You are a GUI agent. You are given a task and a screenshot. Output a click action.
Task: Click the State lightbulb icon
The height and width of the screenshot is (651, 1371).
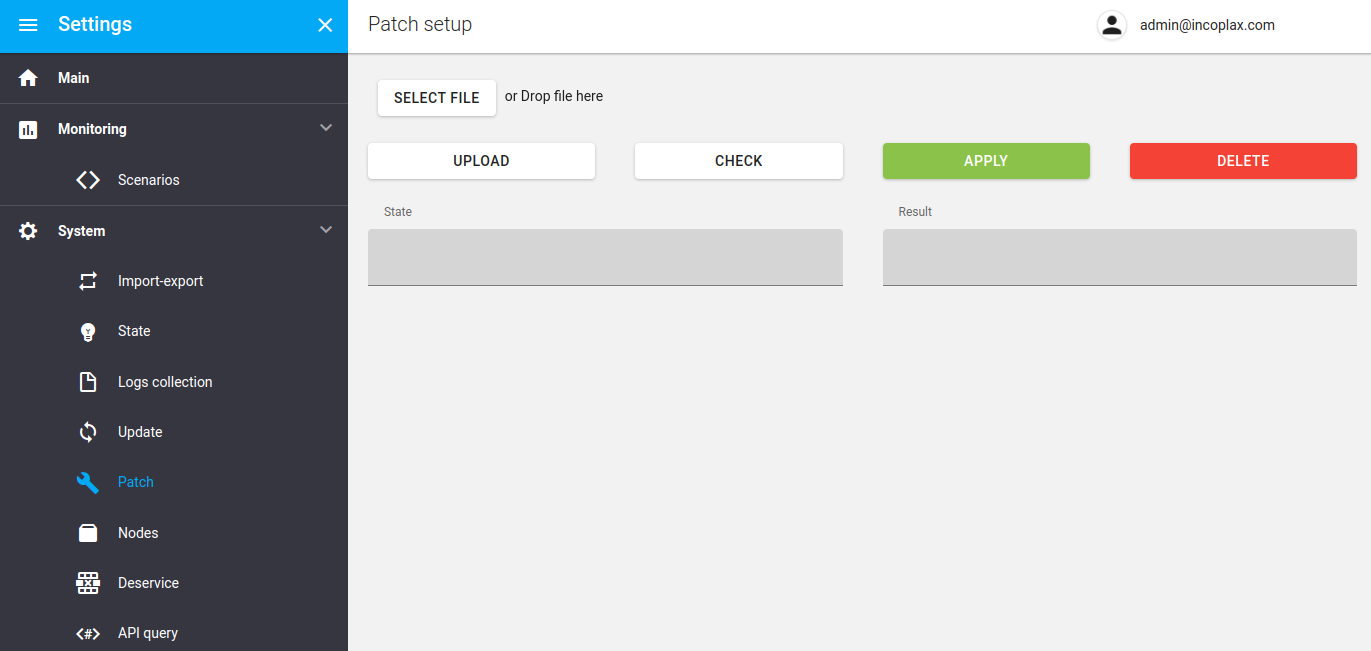tap(88, 332)
